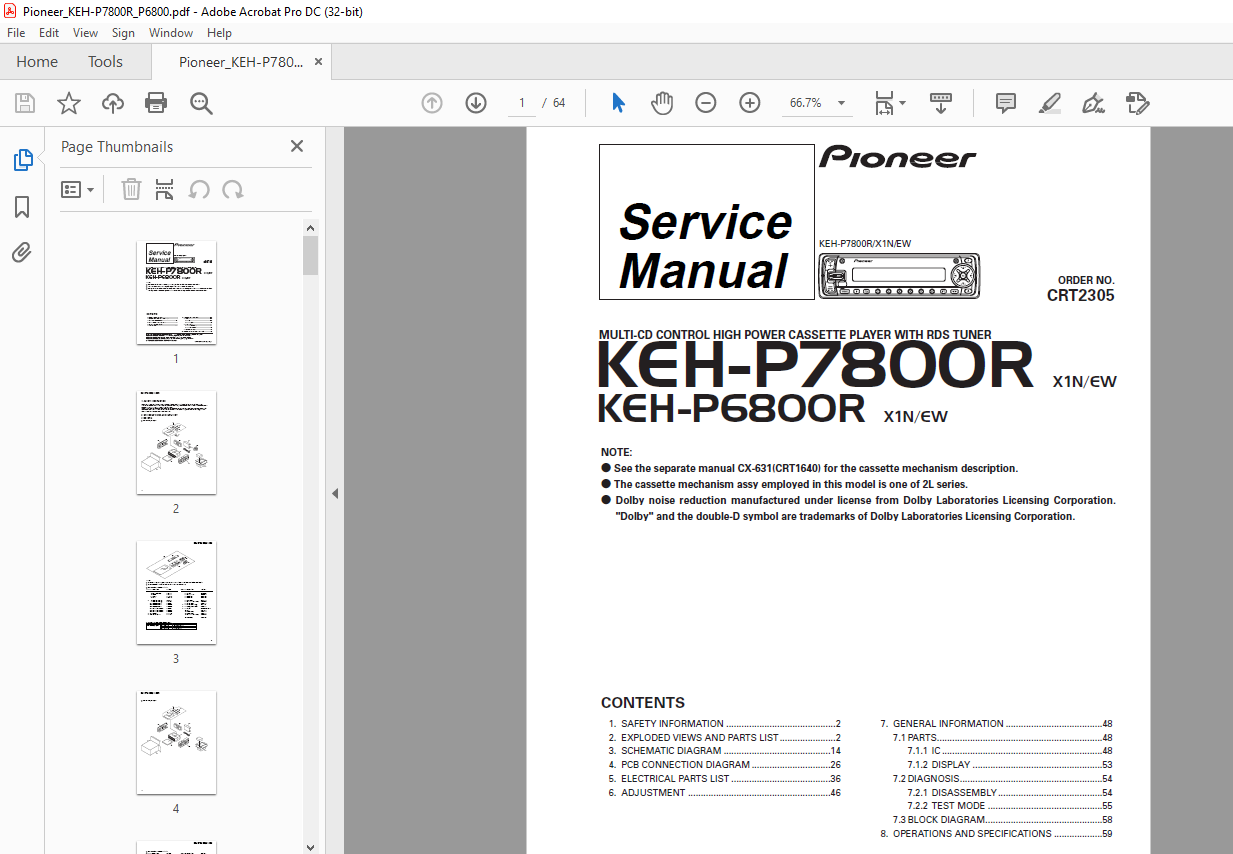
Task: Close the Pioneer_KEH-P780... document tab
Action: pos(319,62)
